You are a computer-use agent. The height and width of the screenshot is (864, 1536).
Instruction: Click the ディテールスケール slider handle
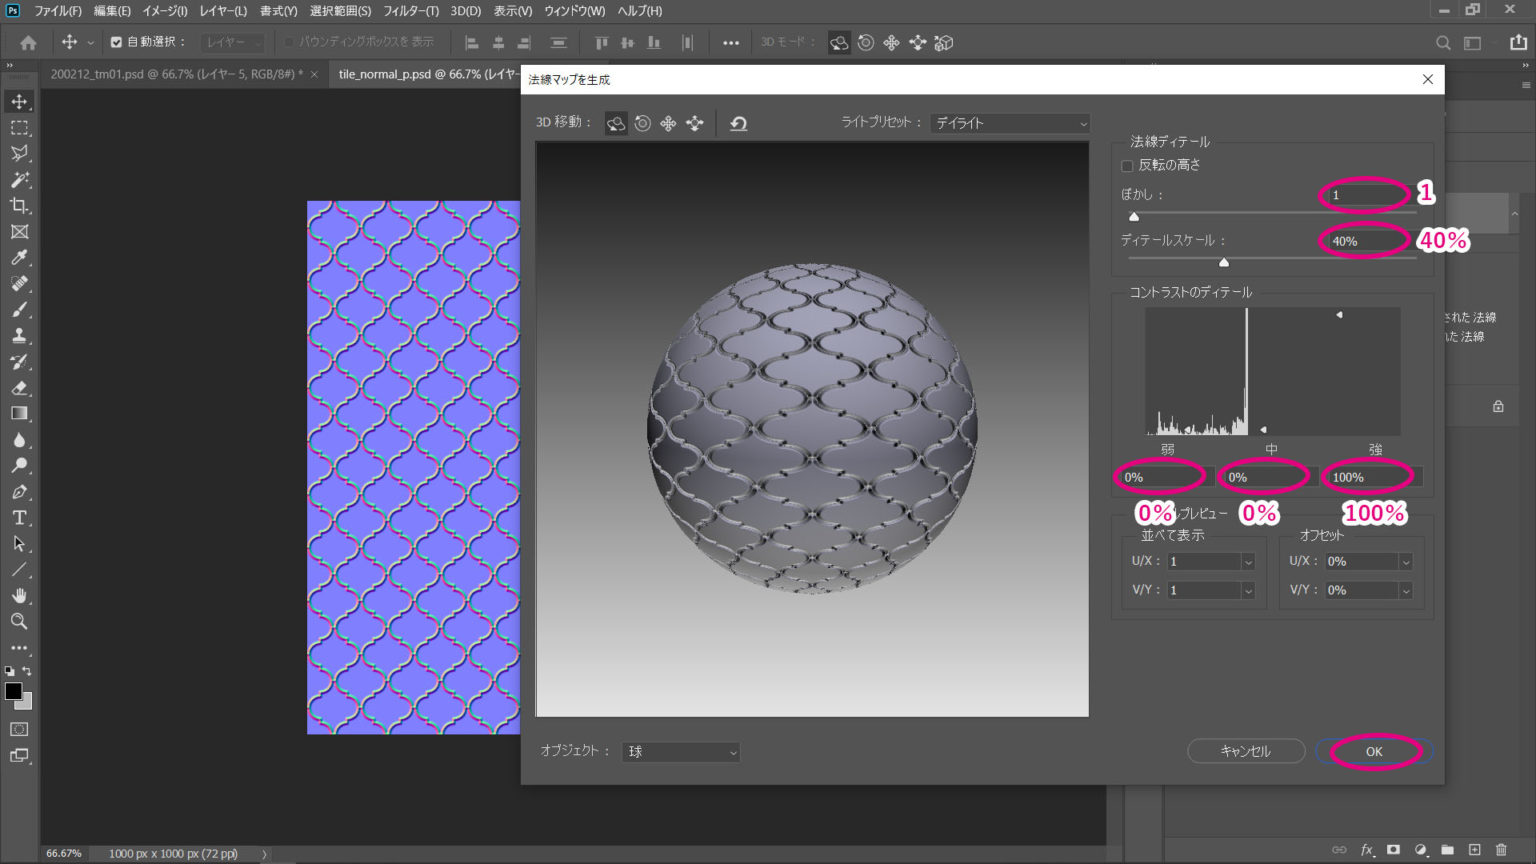click(x=1222, y=262)
